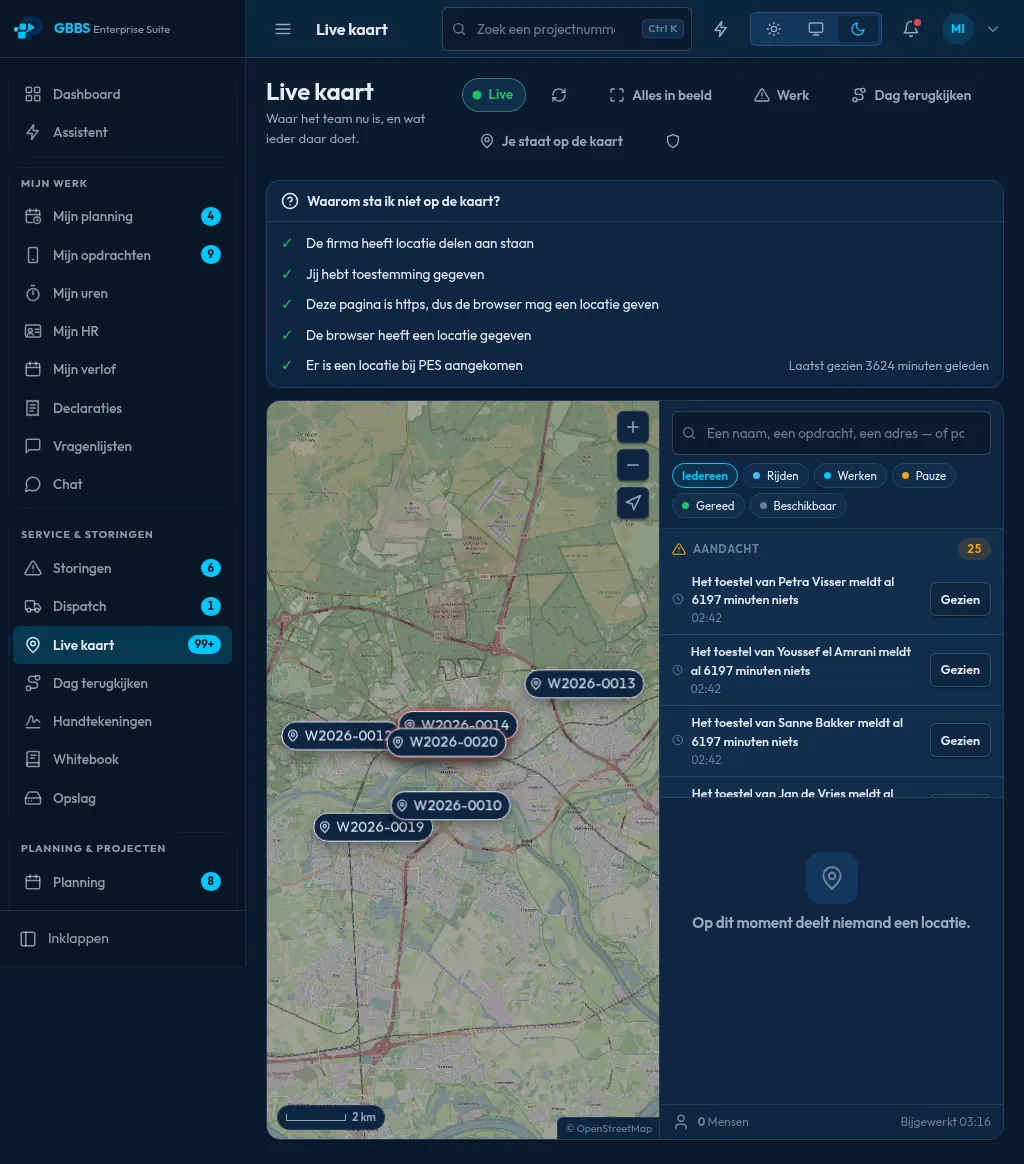Click Alles in beeld button
The image size is (1024, 1164).
pos(660,95)
